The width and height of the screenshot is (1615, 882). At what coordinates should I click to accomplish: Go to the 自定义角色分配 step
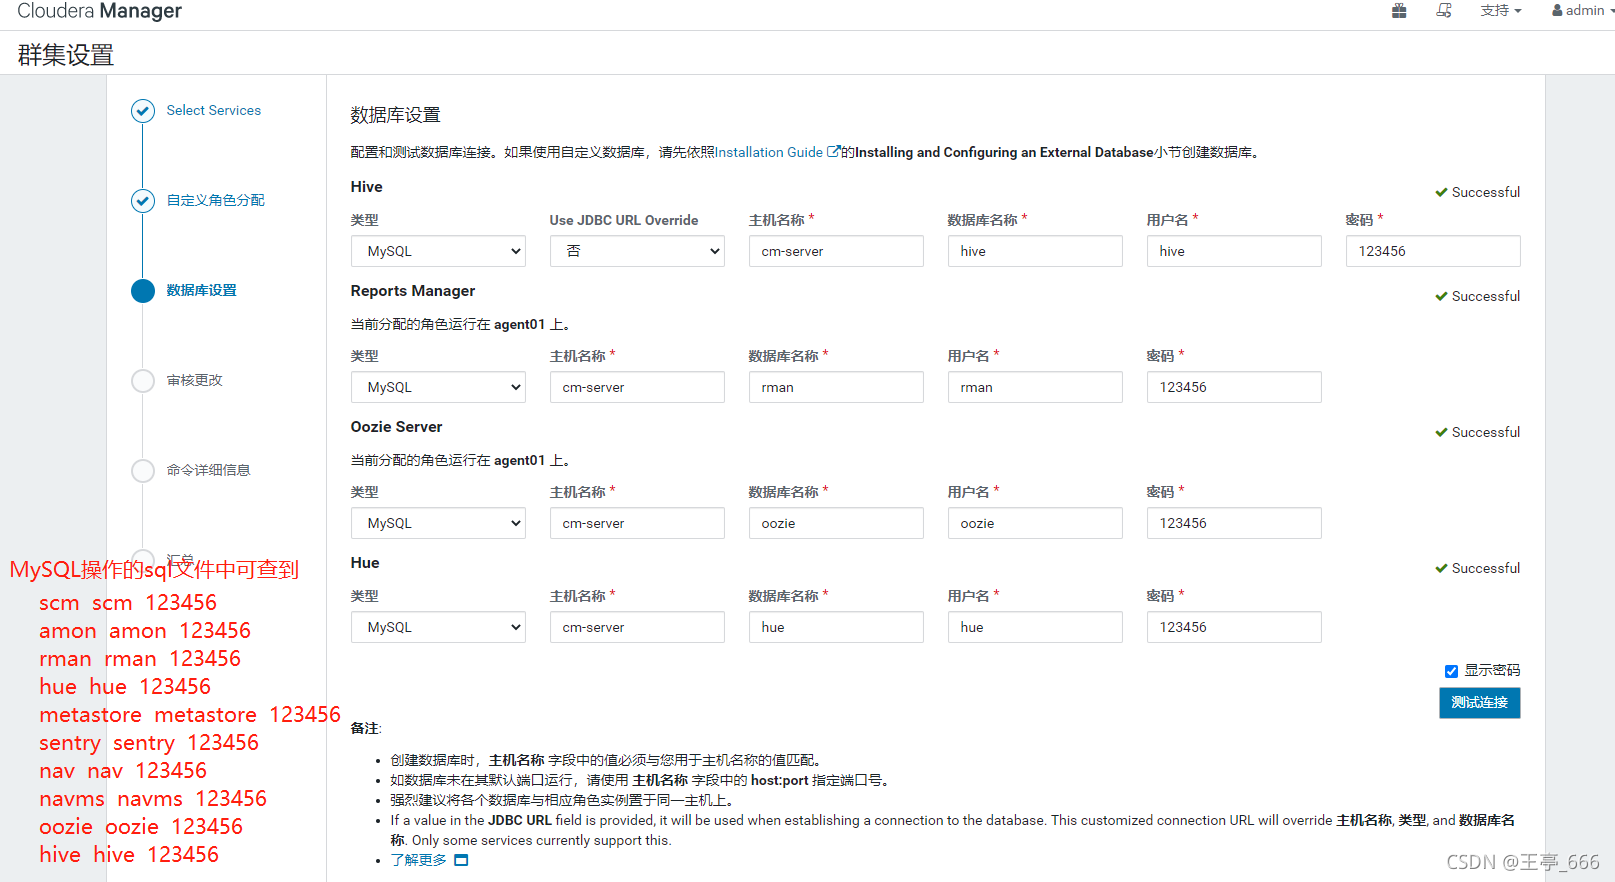[216, 200]
